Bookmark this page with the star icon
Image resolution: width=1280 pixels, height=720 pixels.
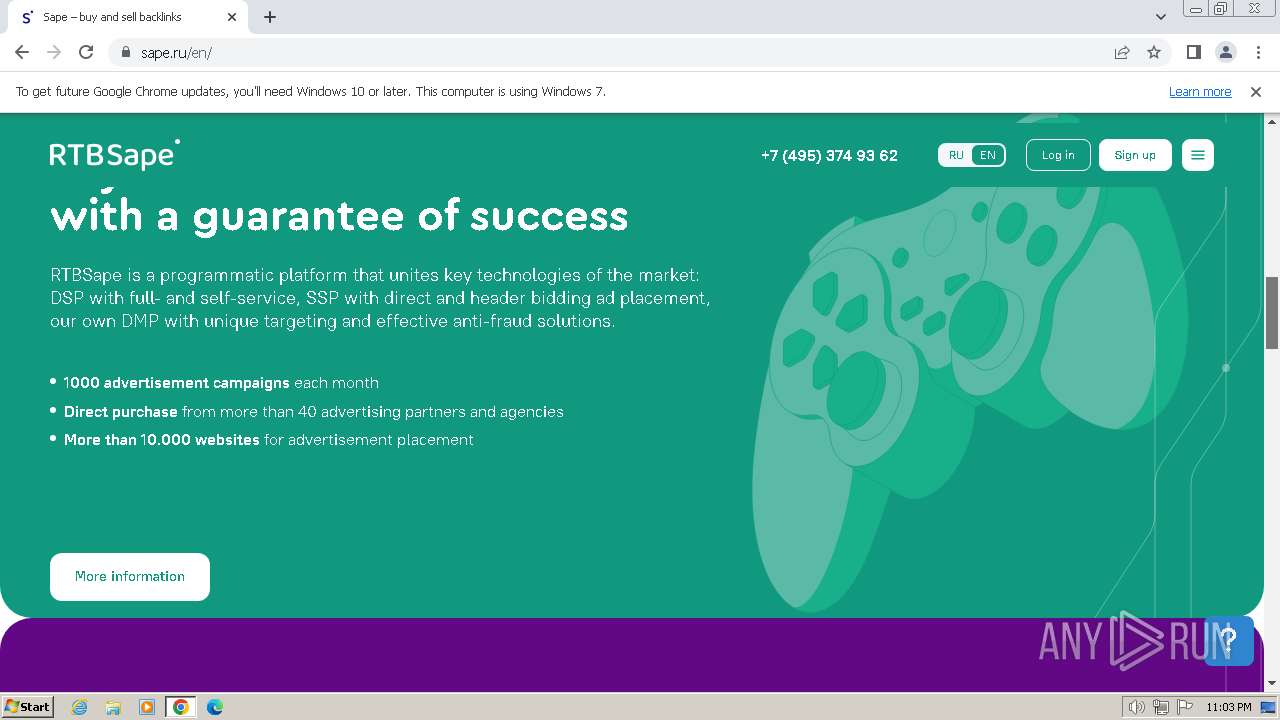1154,52
